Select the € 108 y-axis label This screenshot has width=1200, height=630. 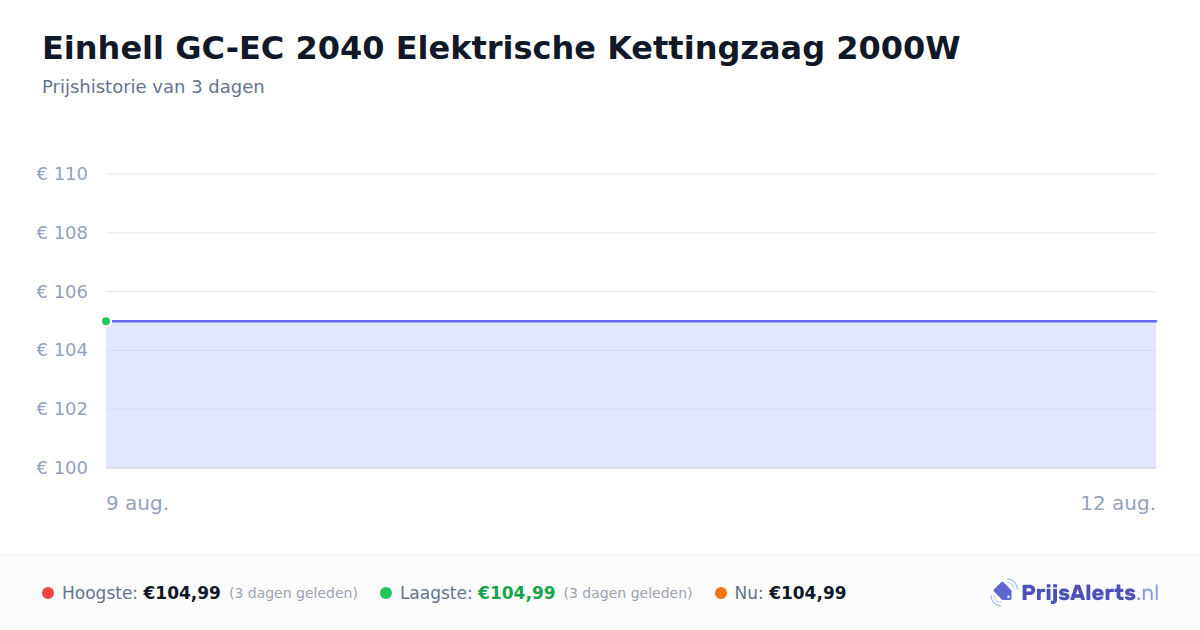click(x=62, y=233)
